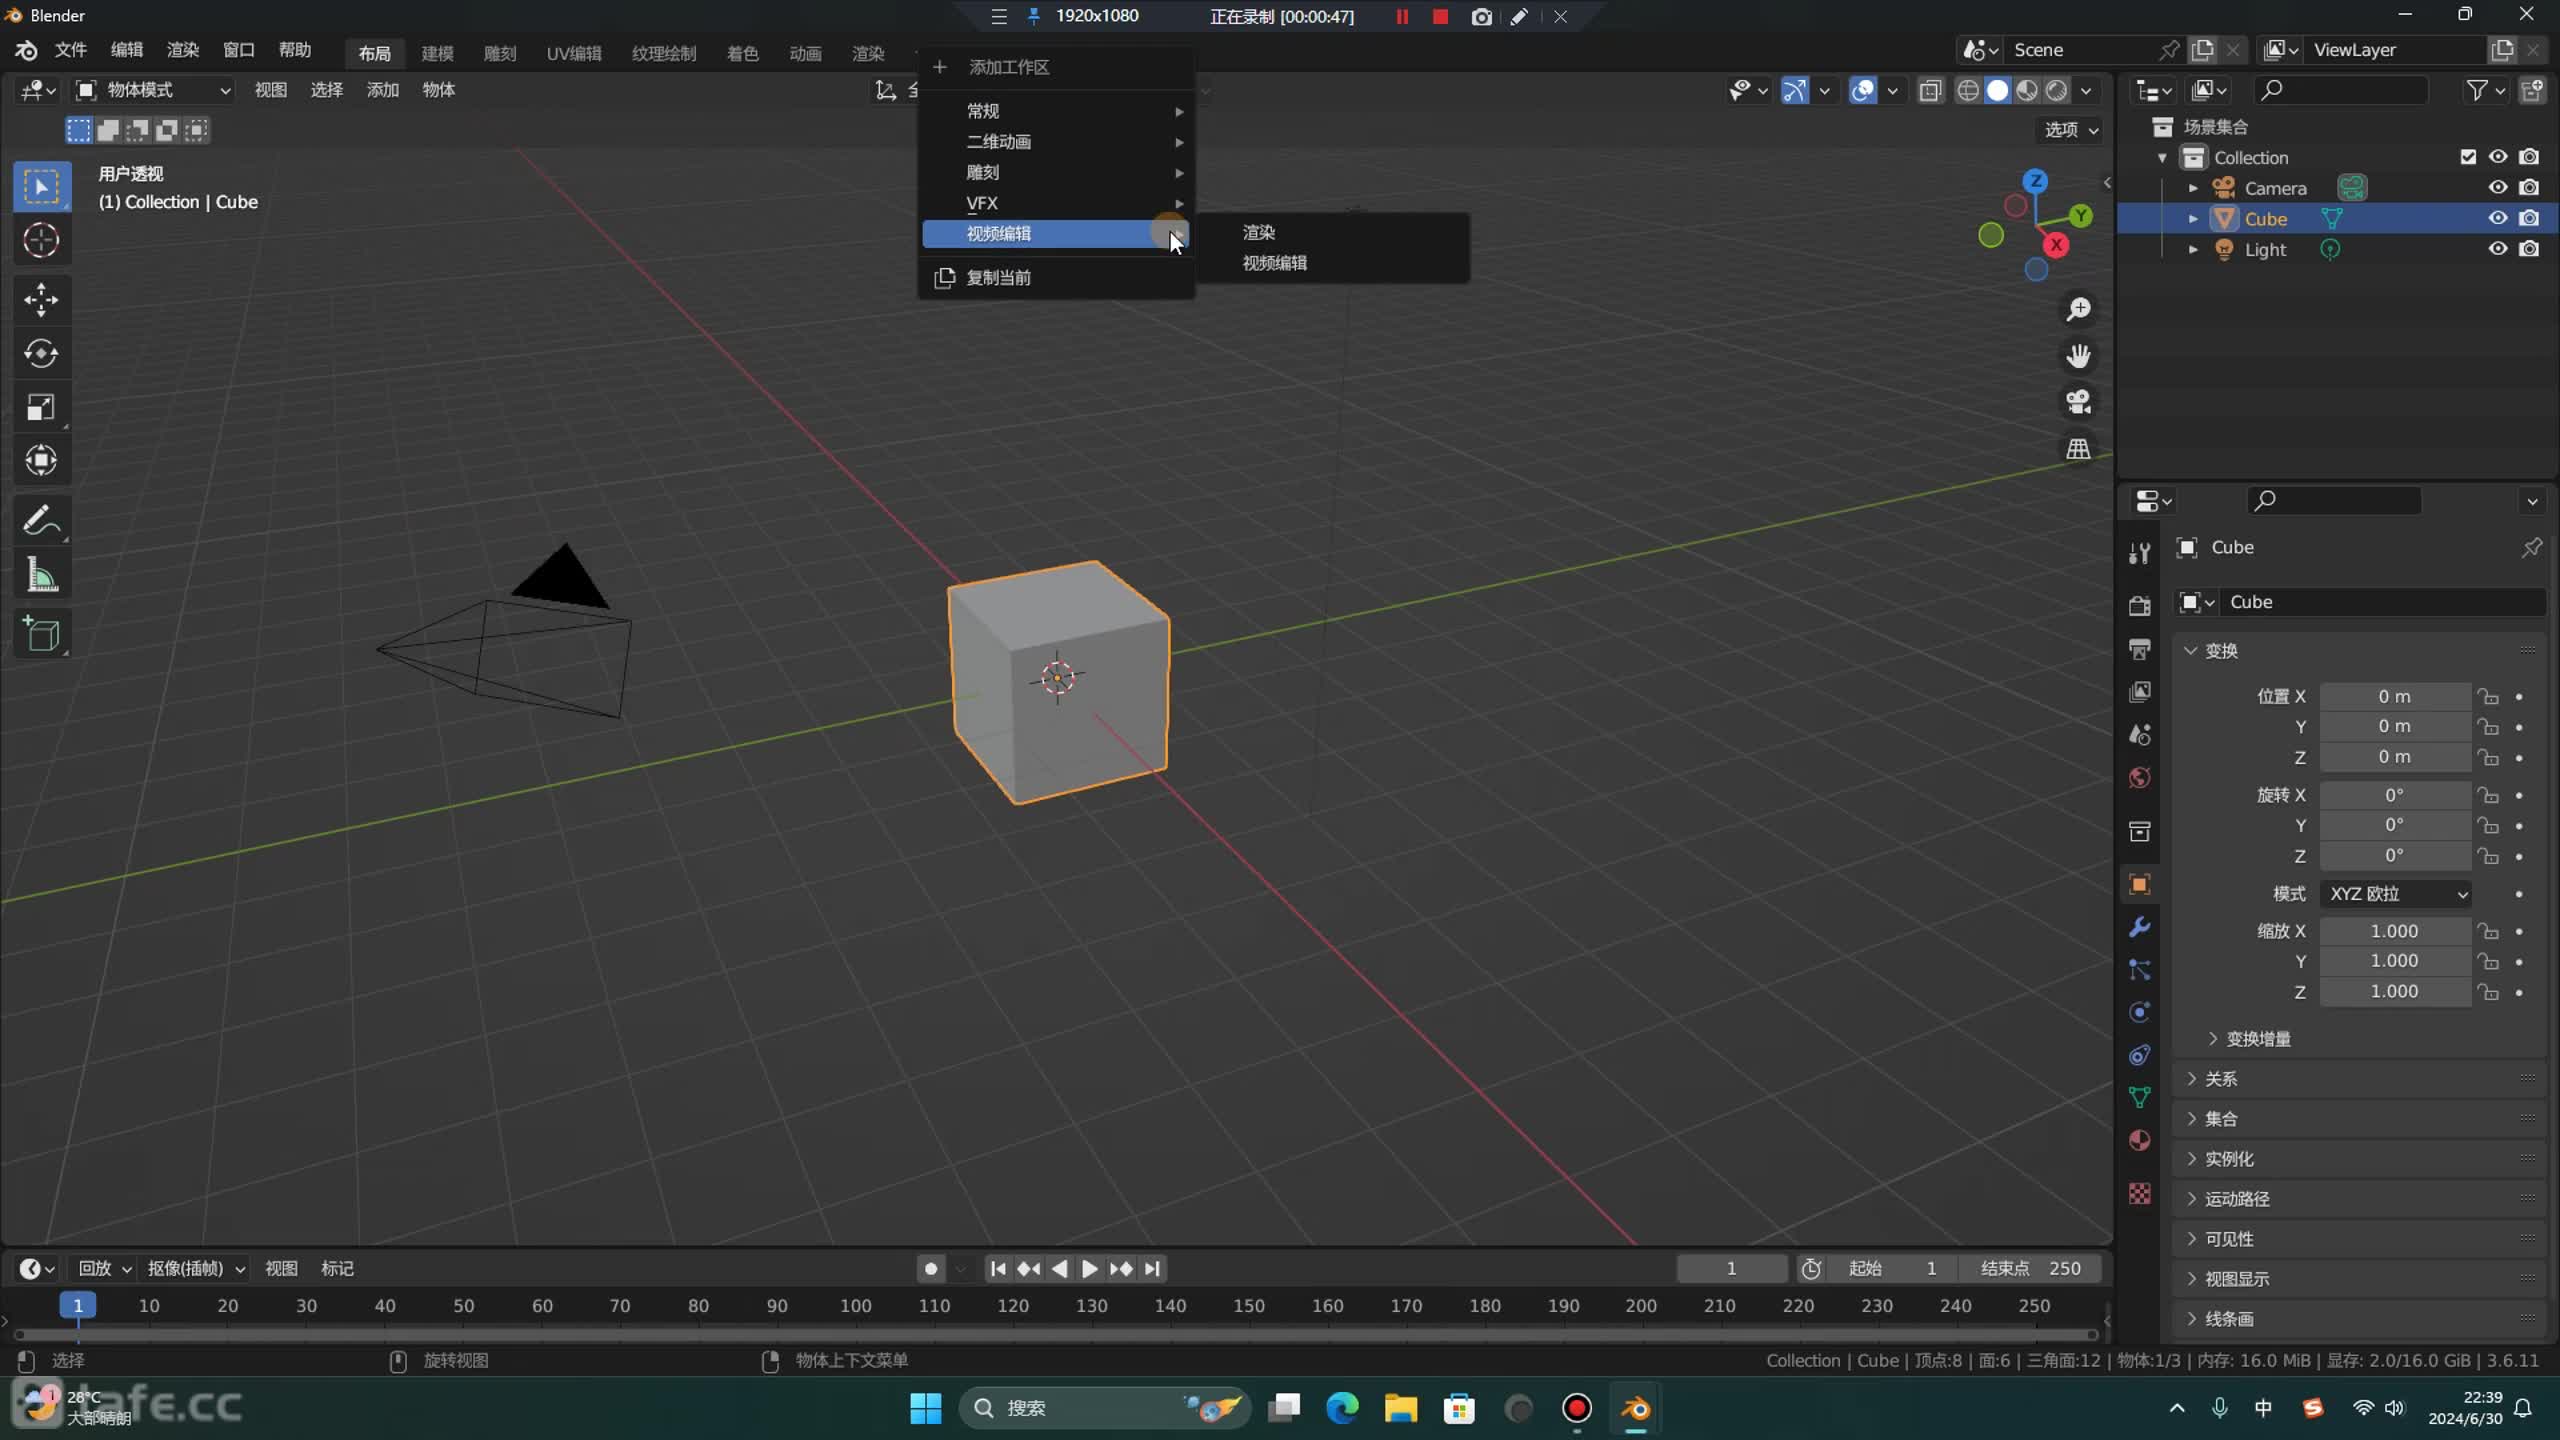Open the Object Data properties tab
Image resolution: width=2560 pixels, height=1440 pixels.
(2139, 1097)
